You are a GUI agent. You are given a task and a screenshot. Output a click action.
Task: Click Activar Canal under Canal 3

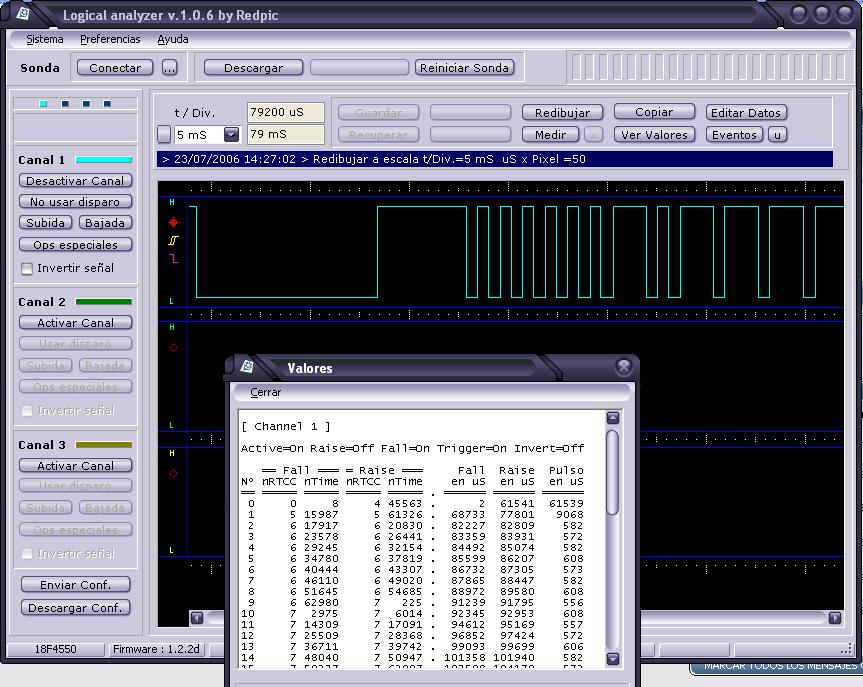[x=75, y=466]
